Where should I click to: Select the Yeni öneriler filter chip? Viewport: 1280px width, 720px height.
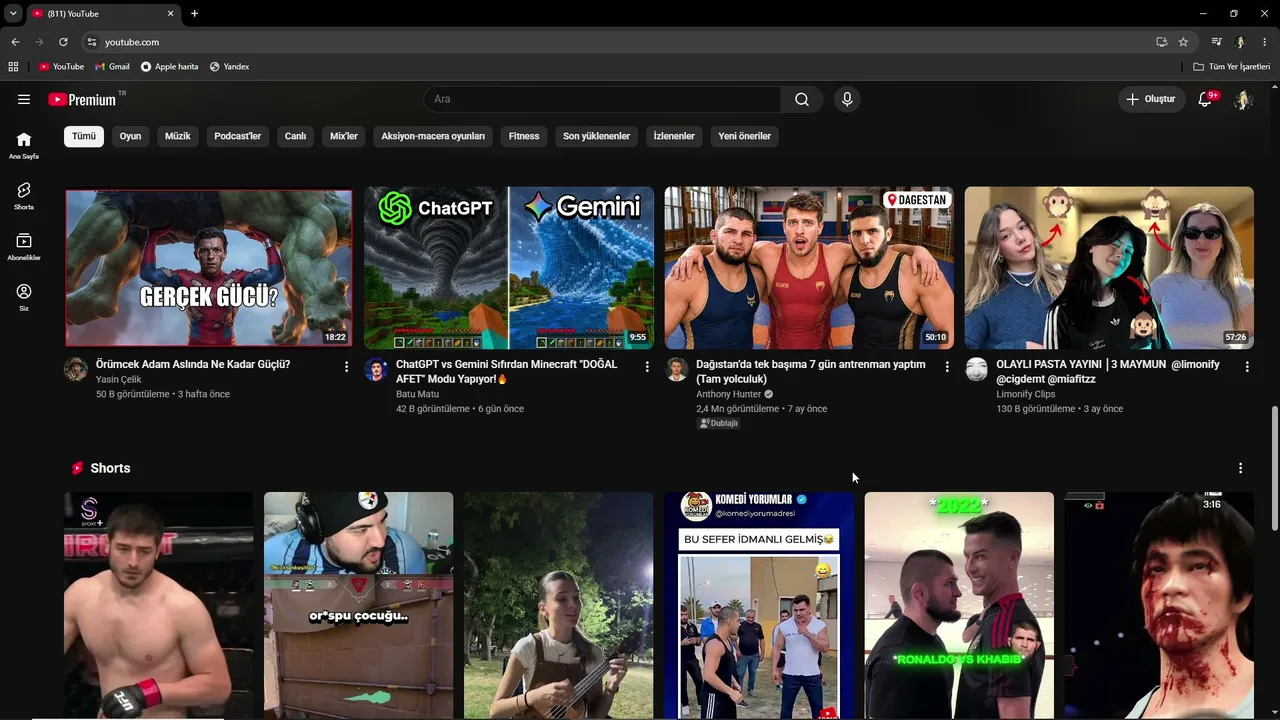[x=744, y=136]
